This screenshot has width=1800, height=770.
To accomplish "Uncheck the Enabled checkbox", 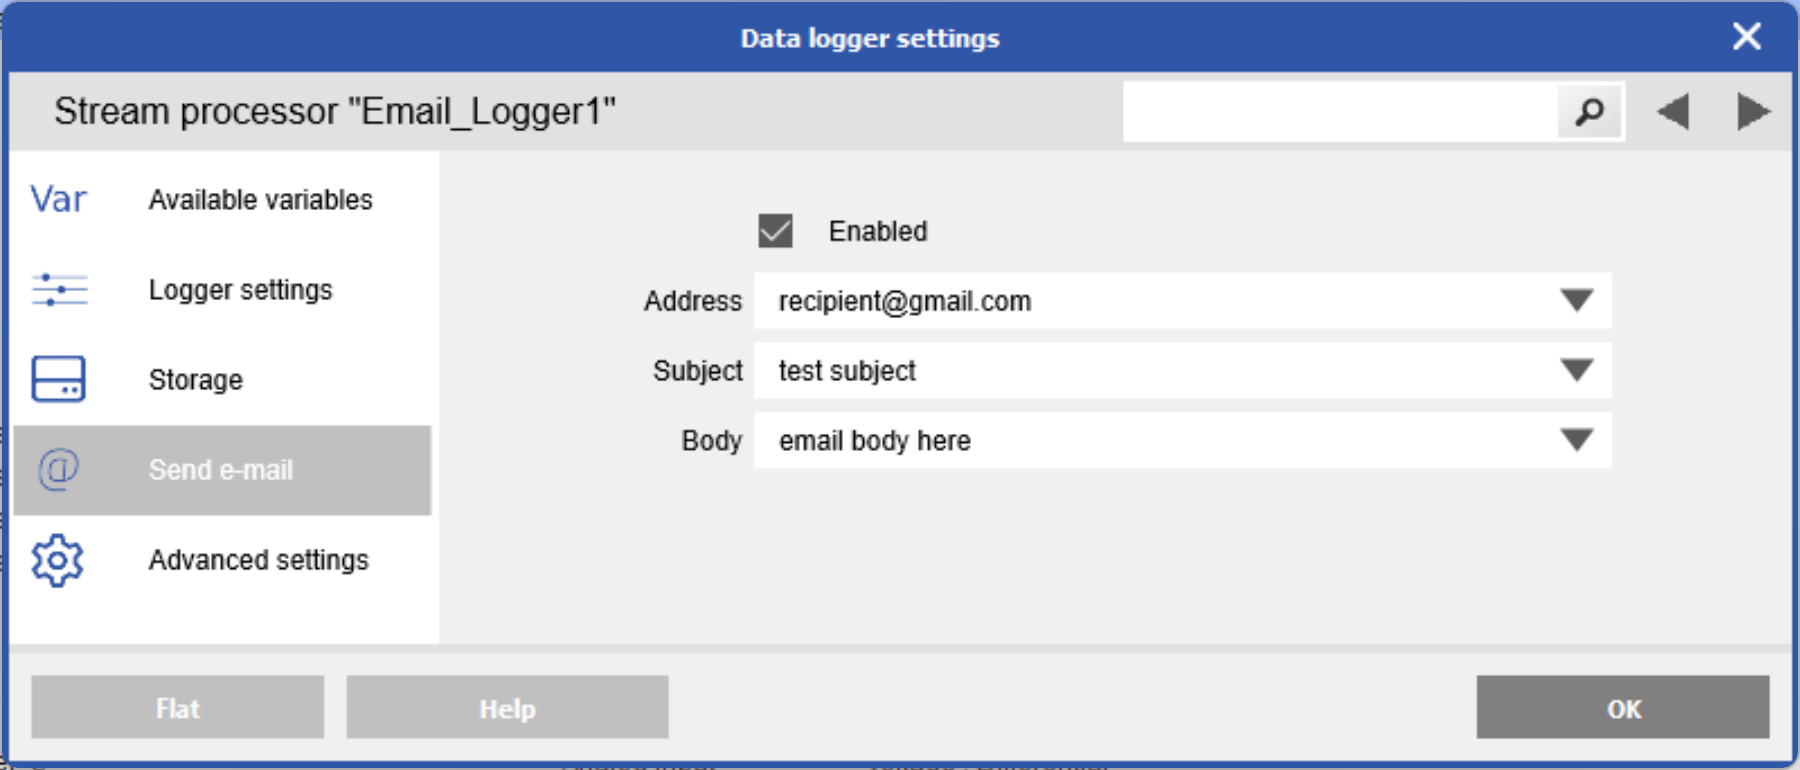I will tap(775, 231).
